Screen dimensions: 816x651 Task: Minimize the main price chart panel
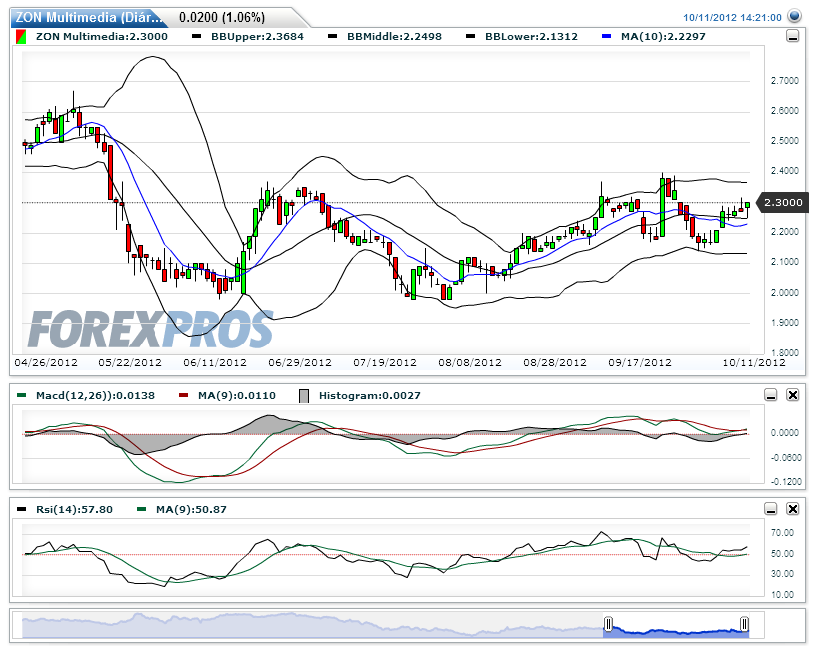[792, 36]
